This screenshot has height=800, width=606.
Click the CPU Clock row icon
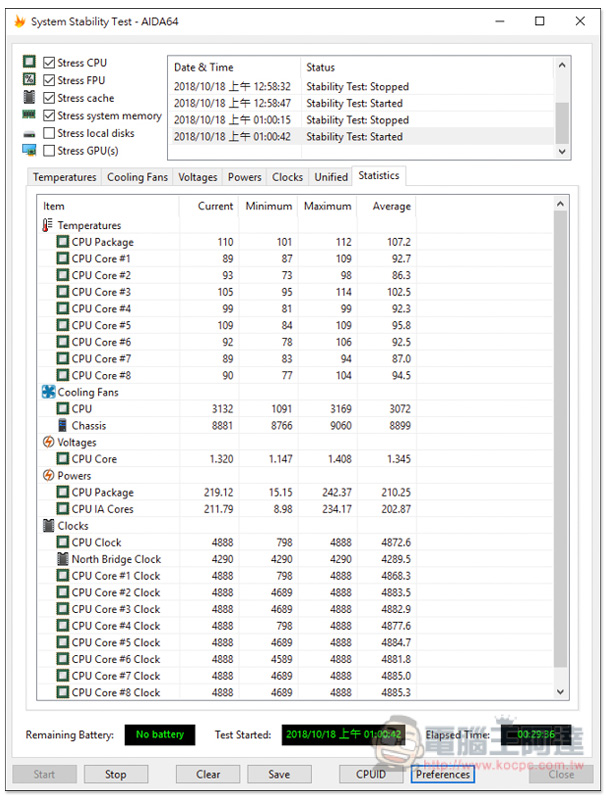coord(62,542)
